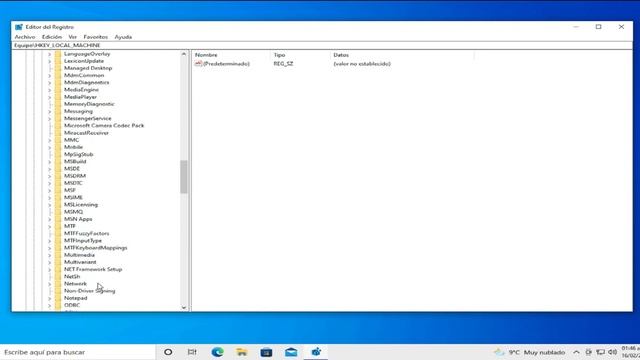Open Mail app from the taskbar
This screenshot has height=360, width=640.
pos(291,352)
